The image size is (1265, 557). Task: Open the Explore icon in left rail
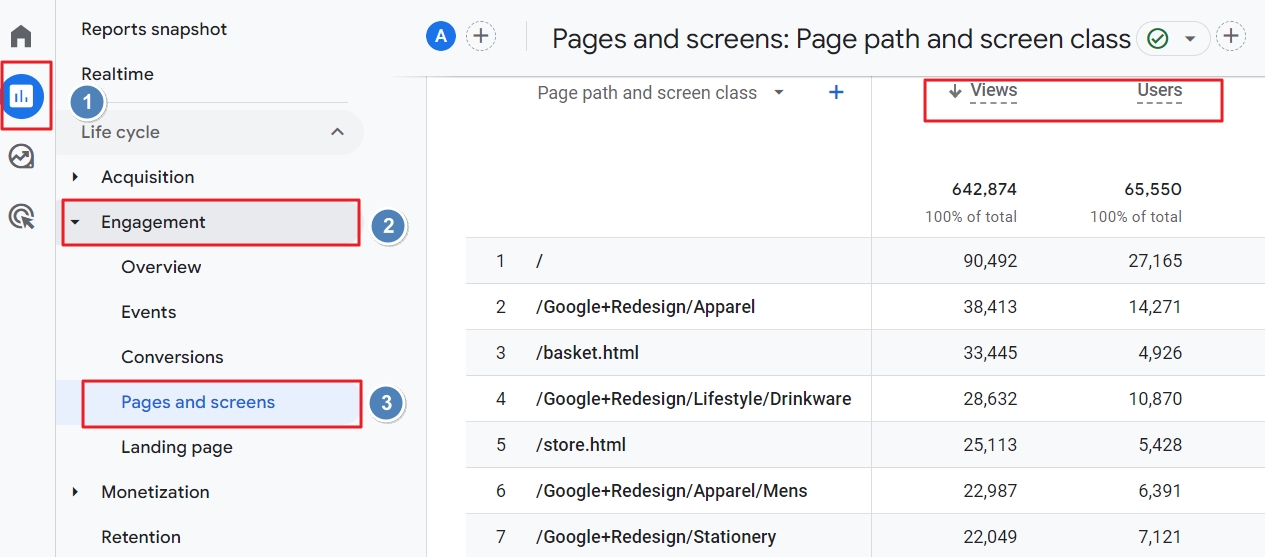(x=21, y=157)
